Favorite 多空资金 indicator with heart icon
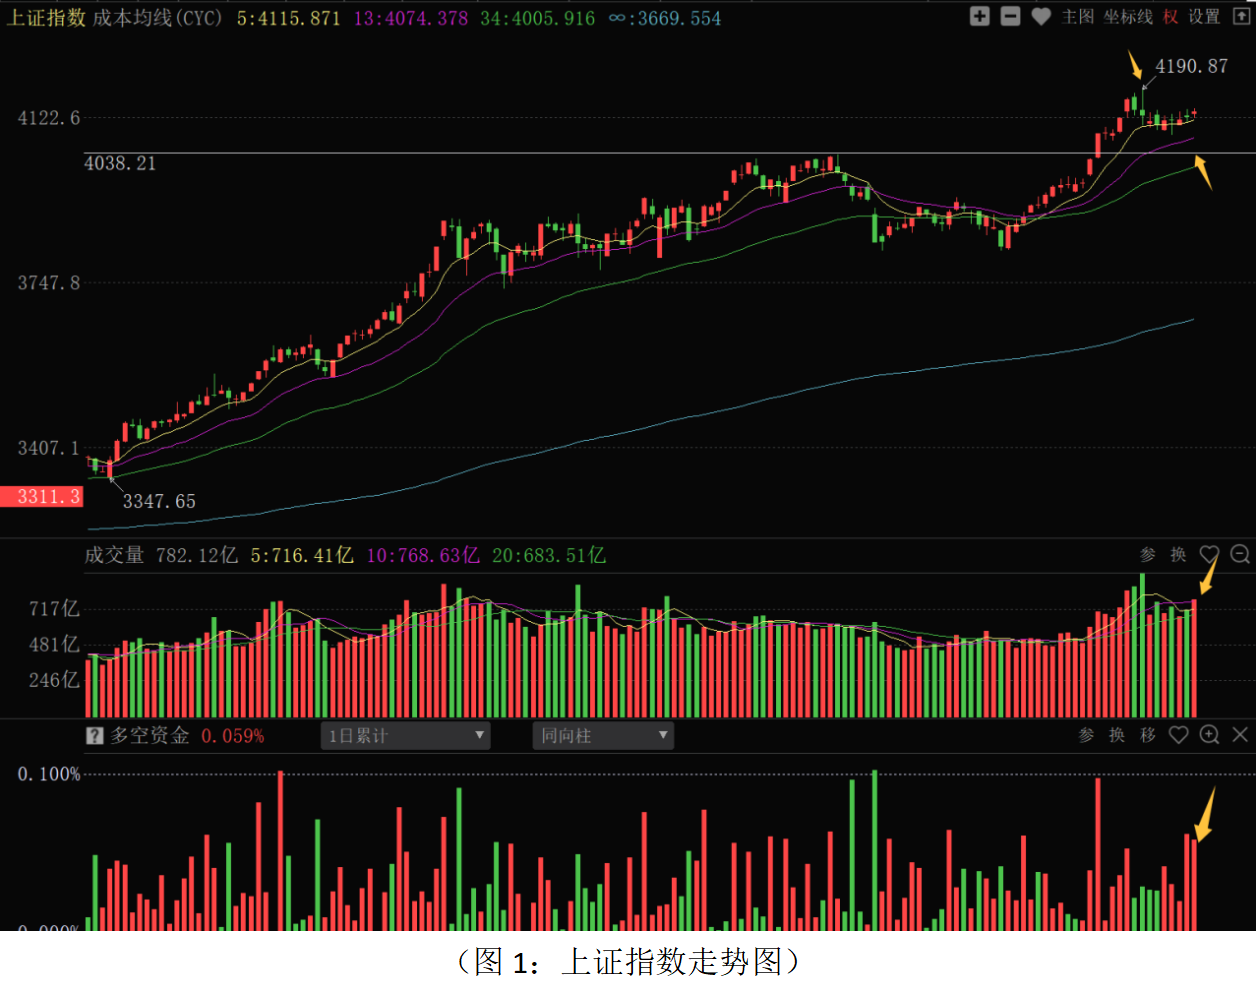Image resolution: width=1256 pixels, height=987 pixels. (1179, 735)
